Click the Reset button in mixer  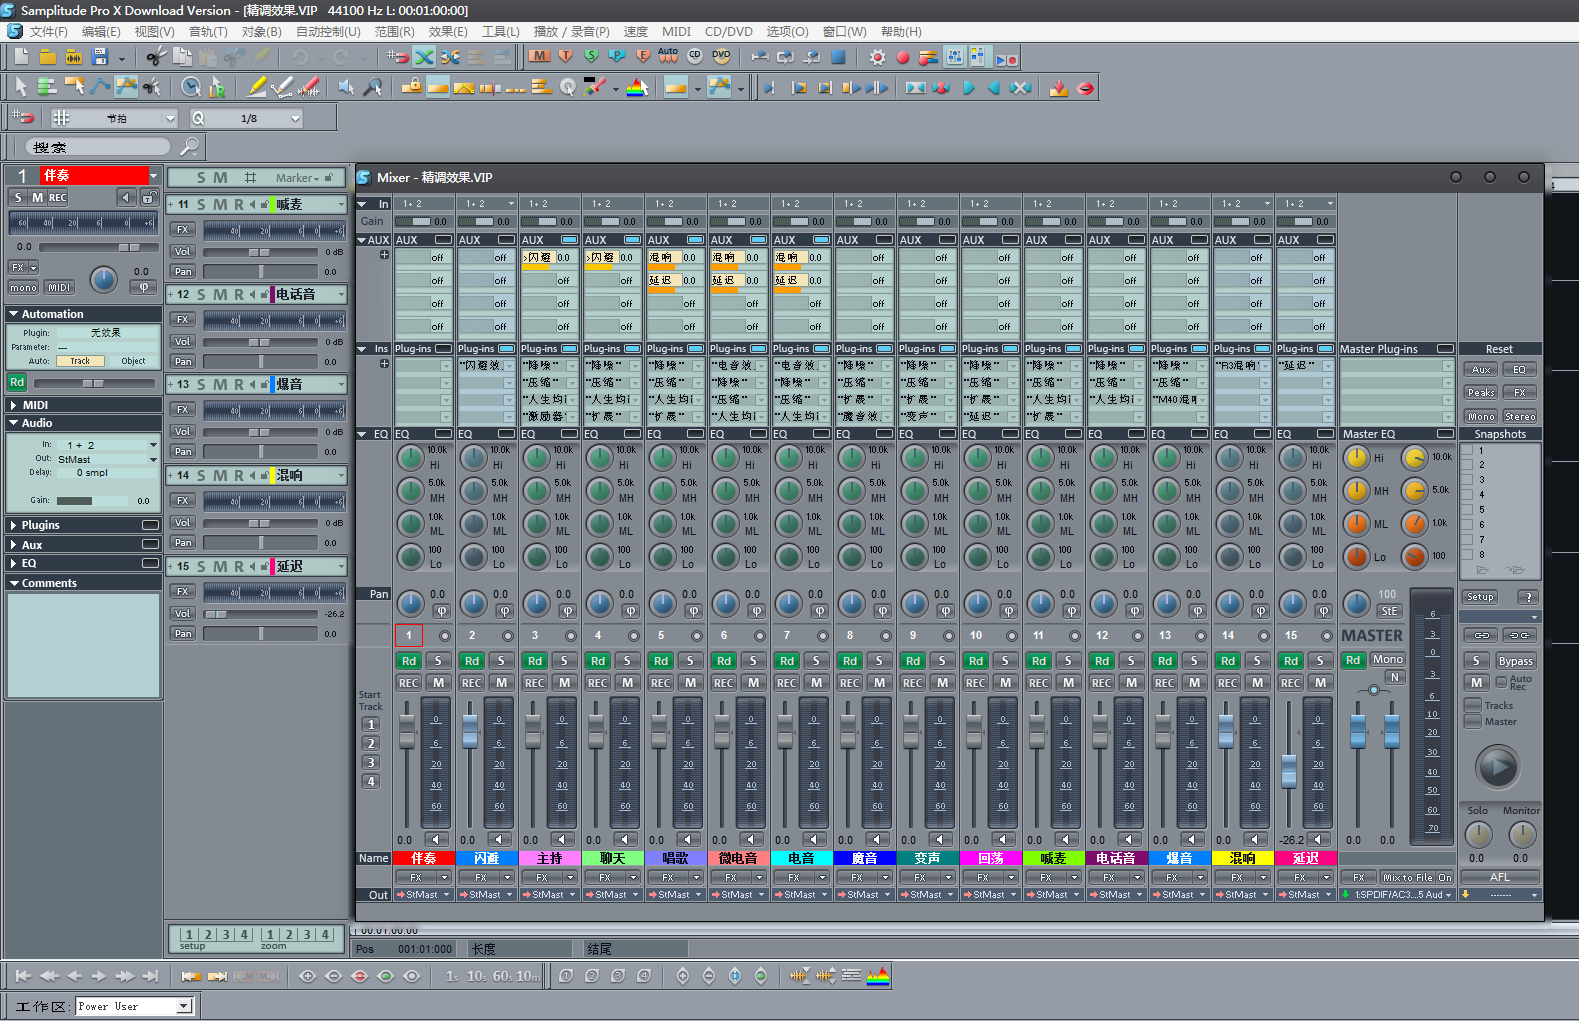(1499, 349)
